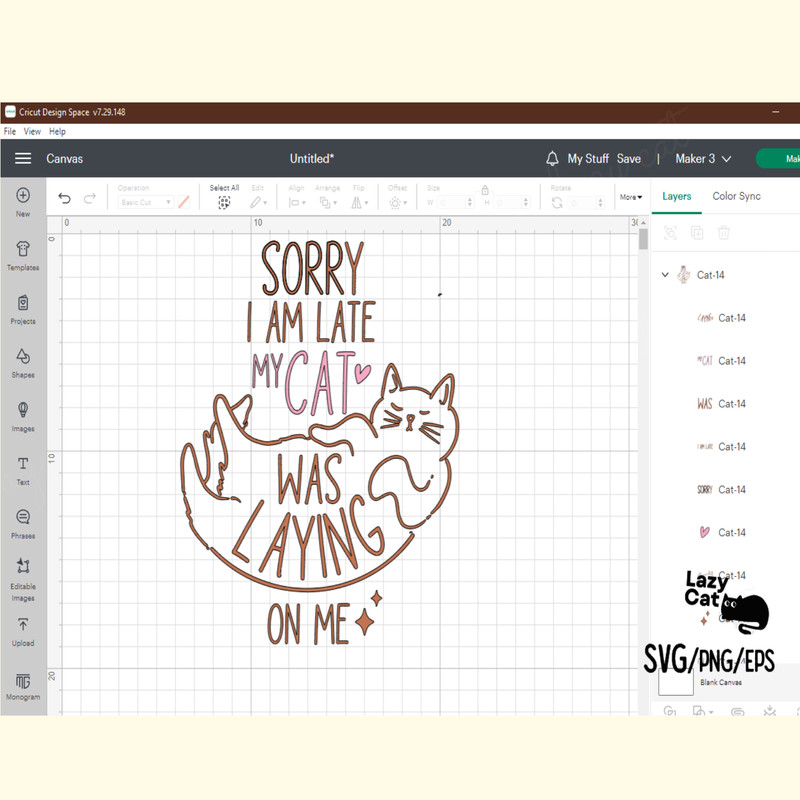The height and width of the screenshot is (800, 800).
Task: Open the Shapes tool
Action: tap(23, 358)
